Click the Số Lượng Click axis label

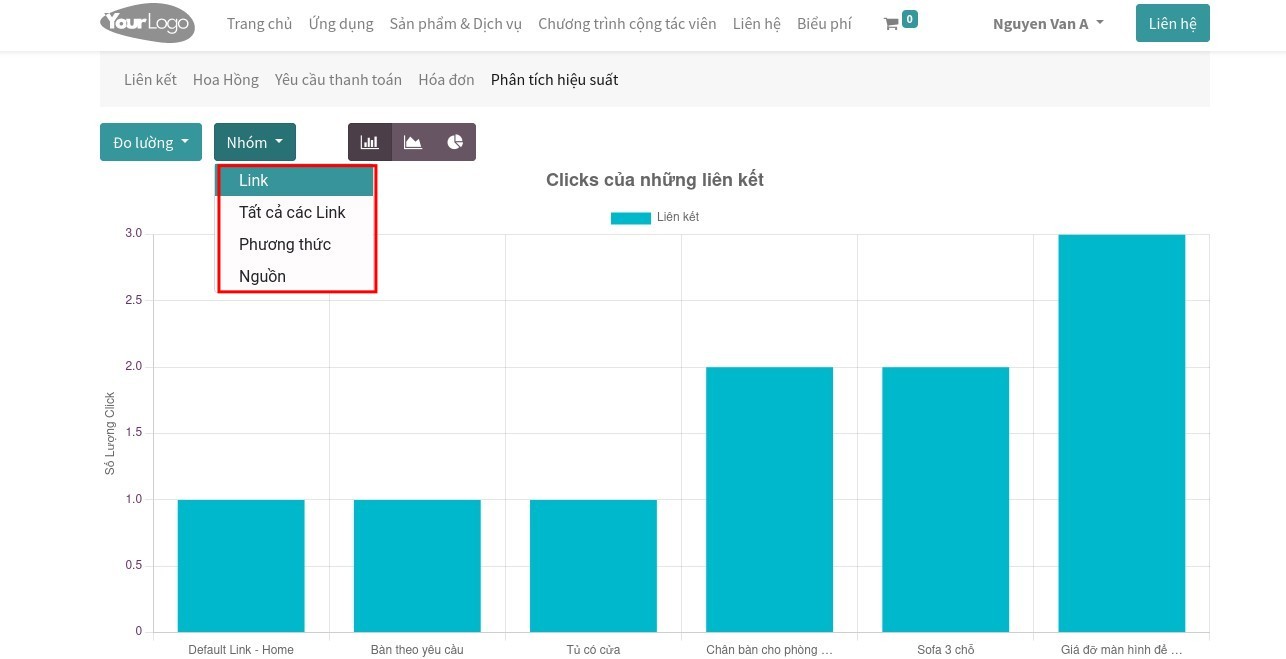tap(110, 433)
